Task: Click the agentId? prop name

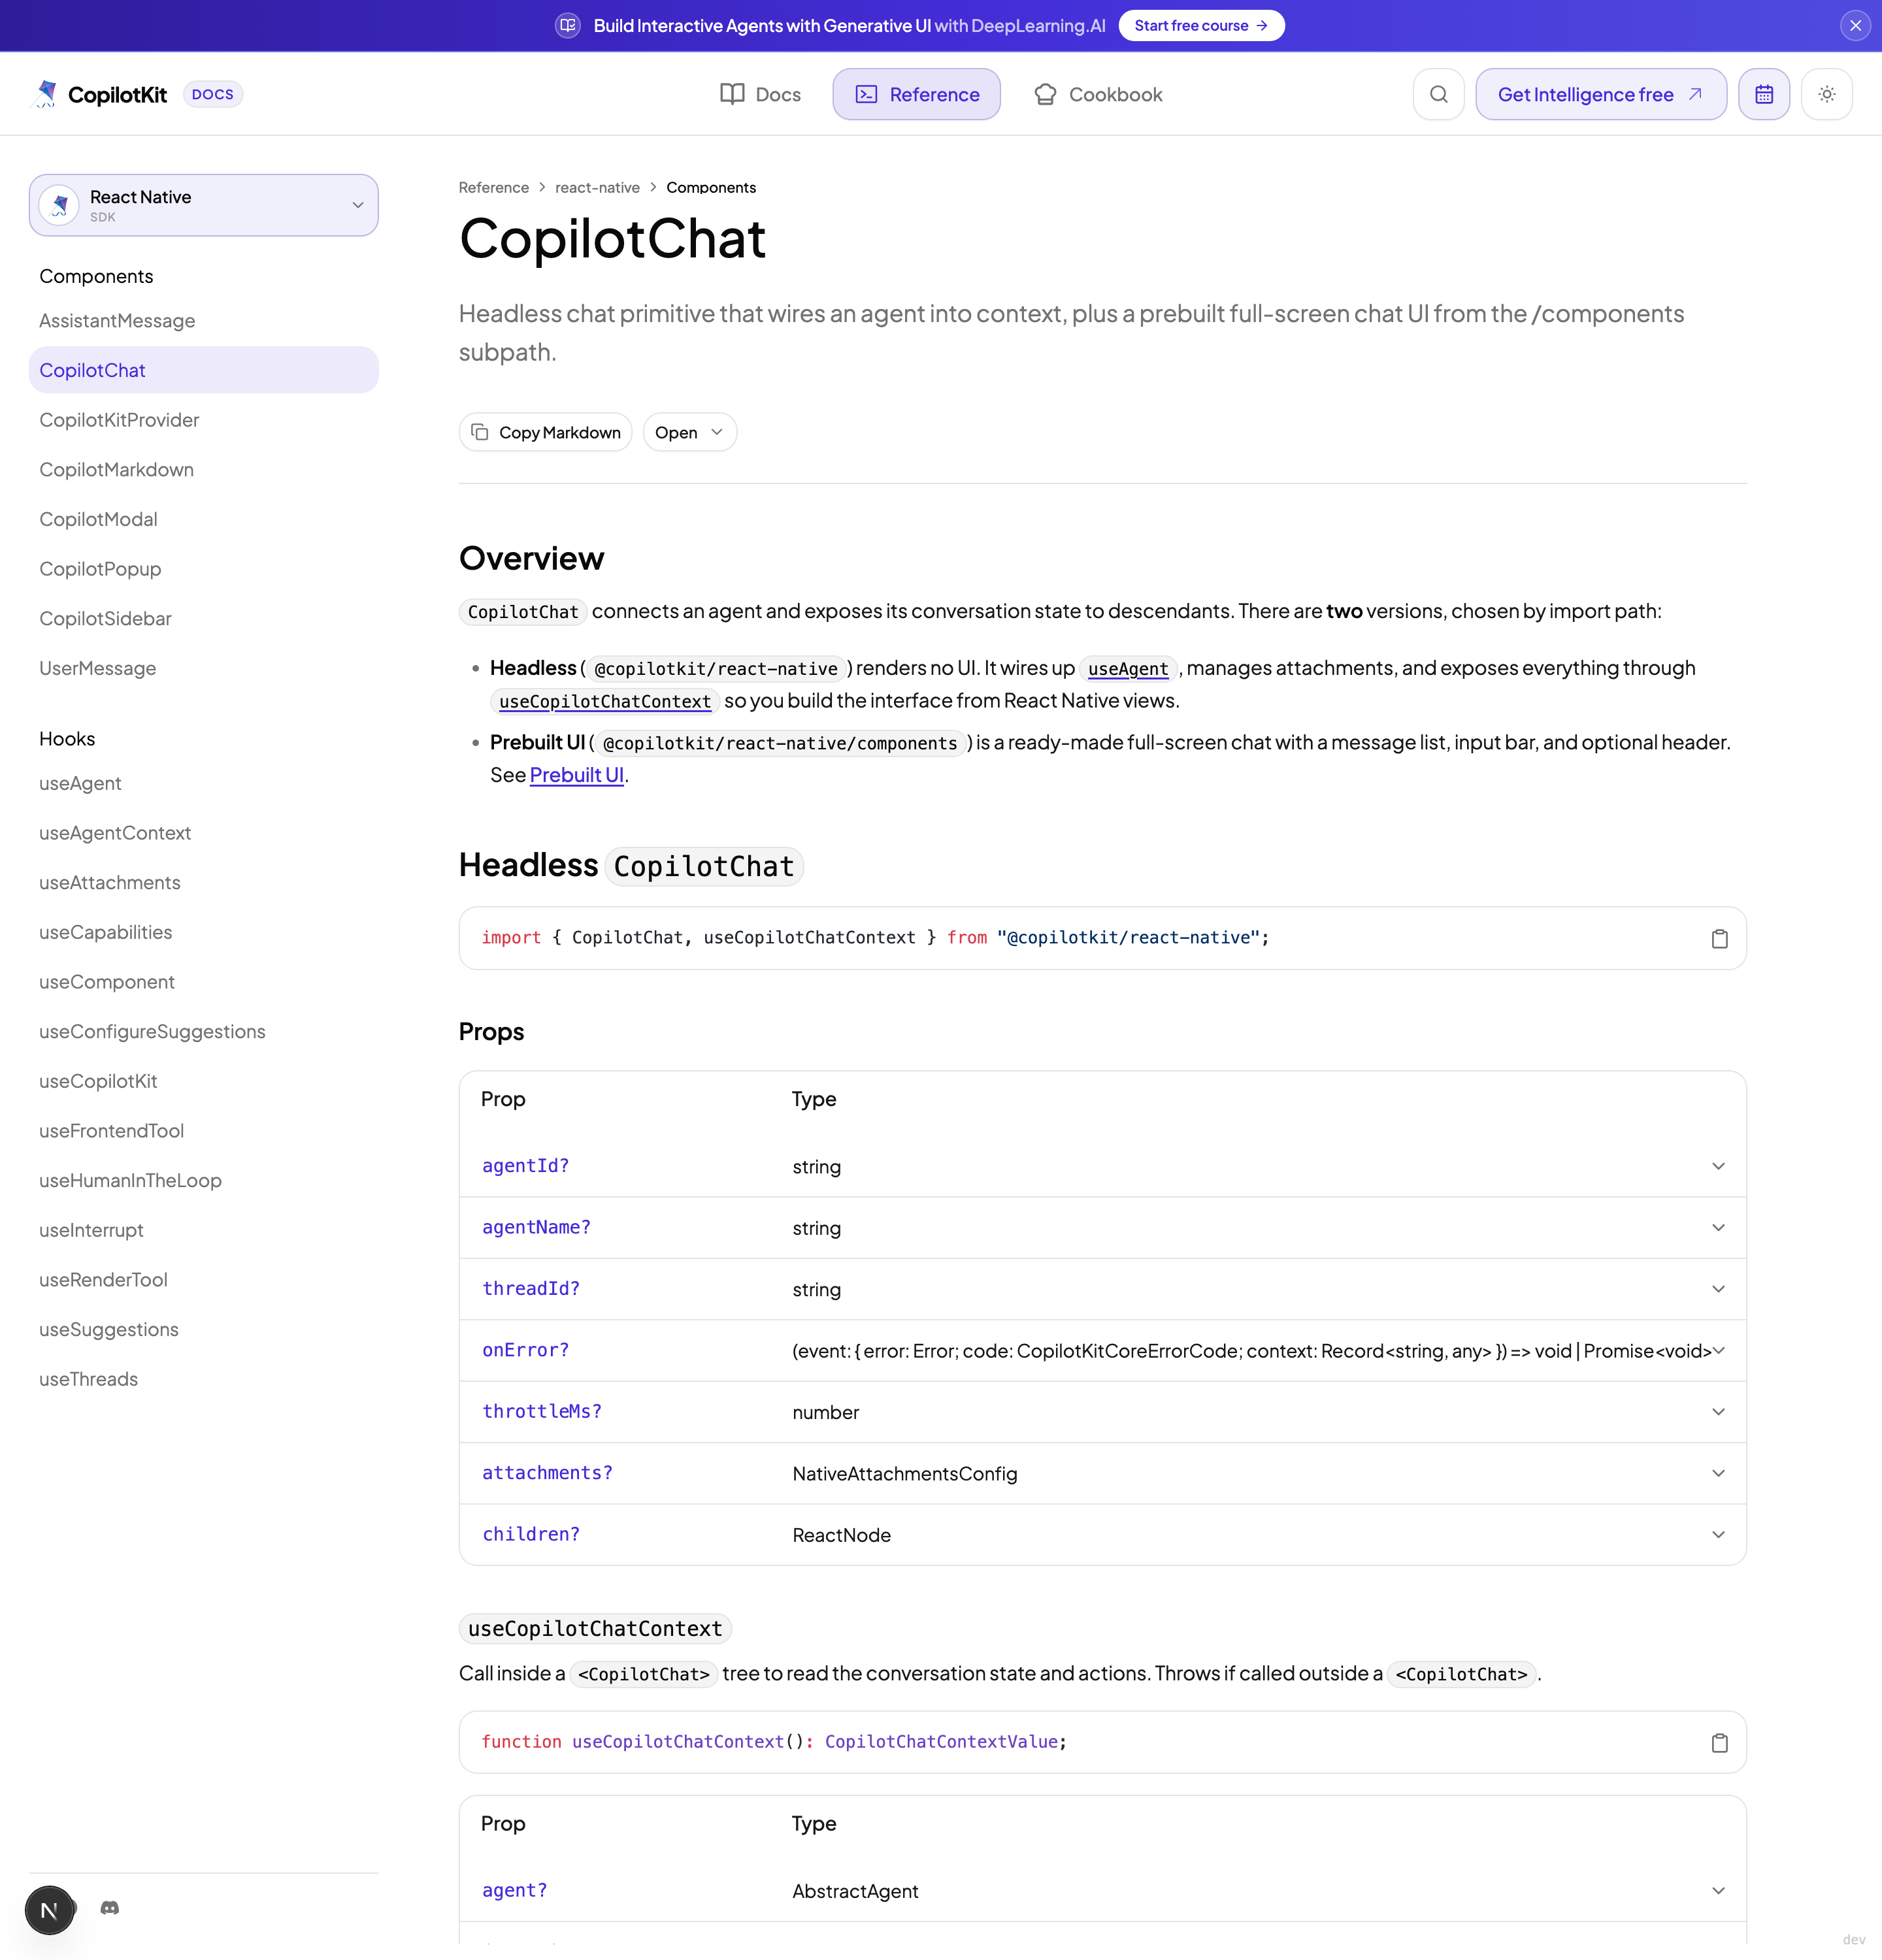Action: pyautogui.click(x=525, y=1166)
